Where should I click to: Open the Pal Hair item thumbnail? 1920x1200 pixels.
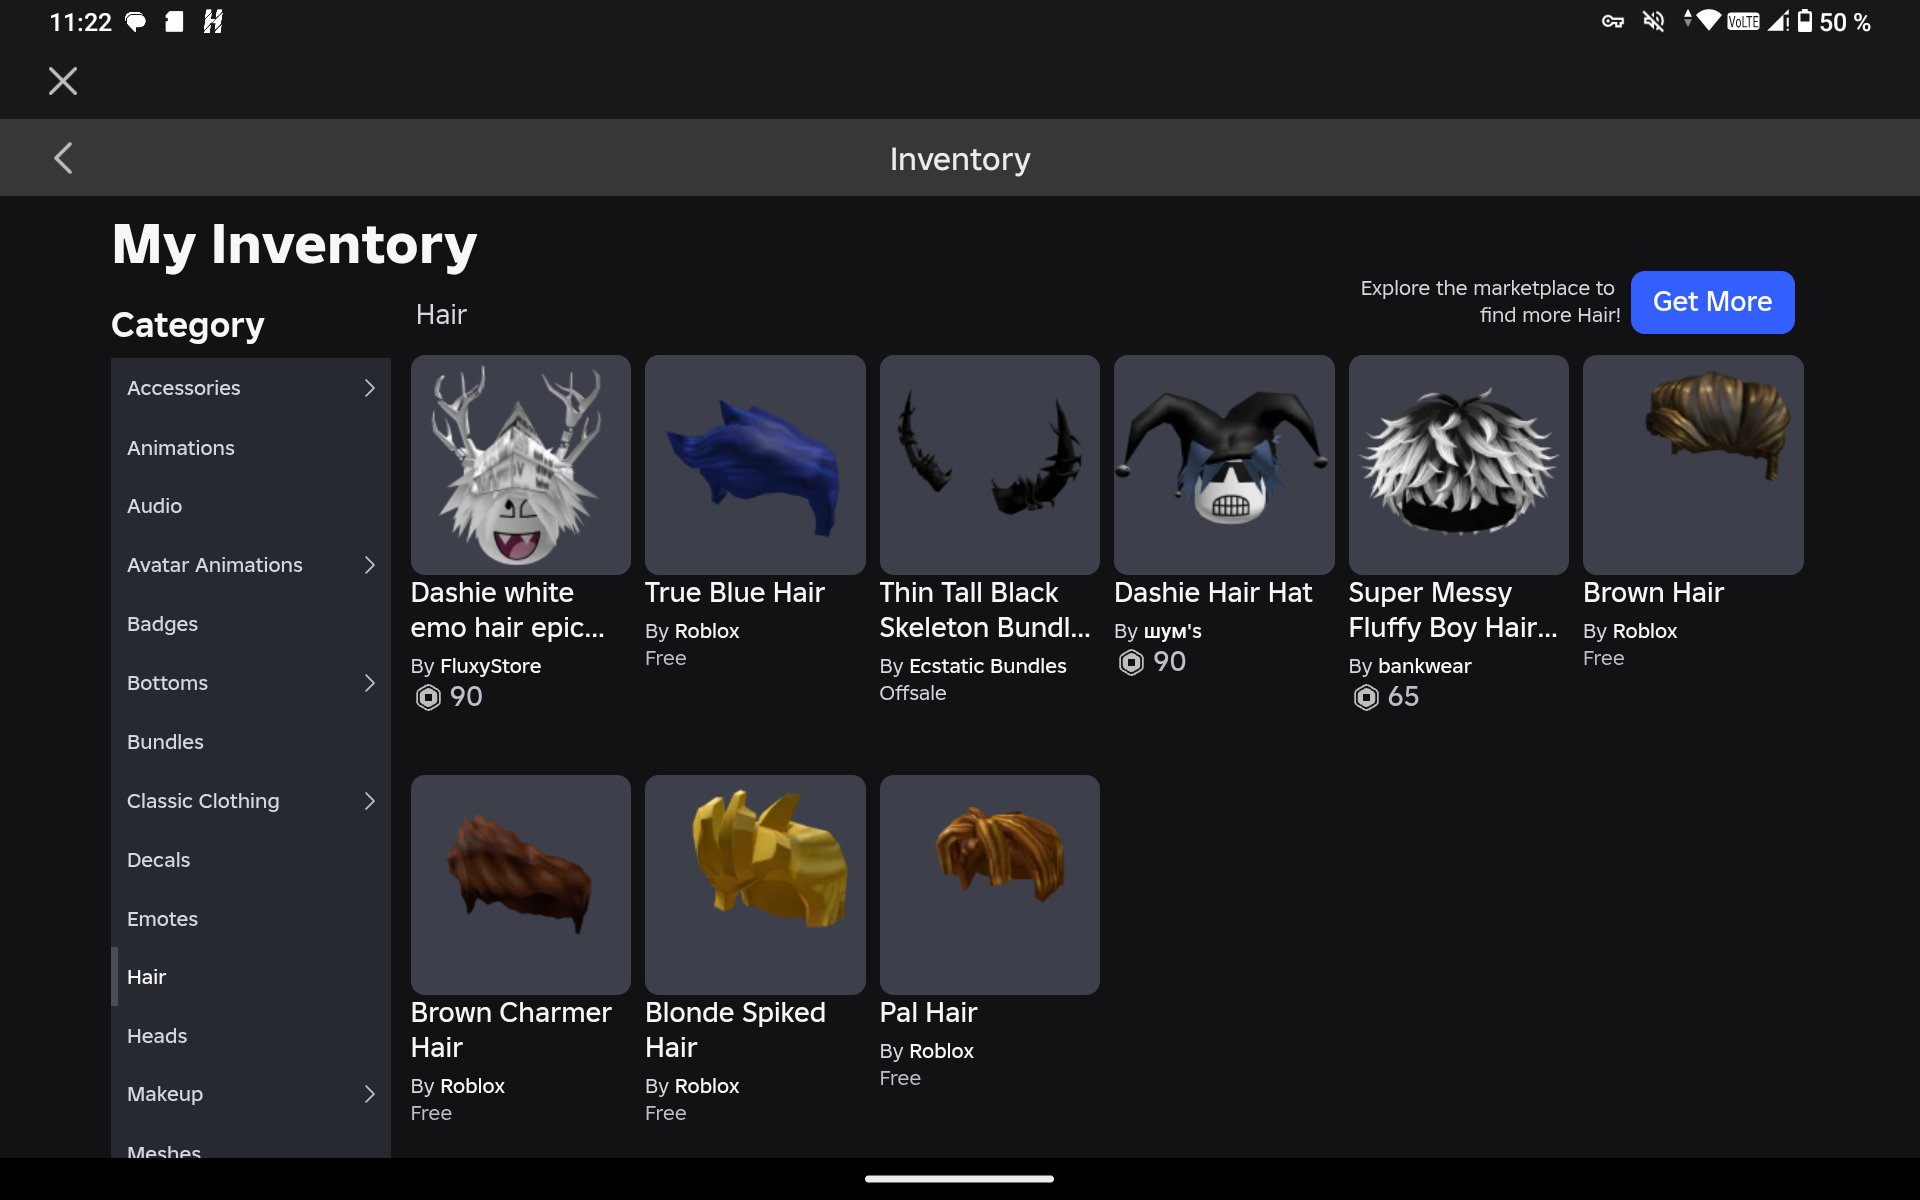tap(990, 885)
